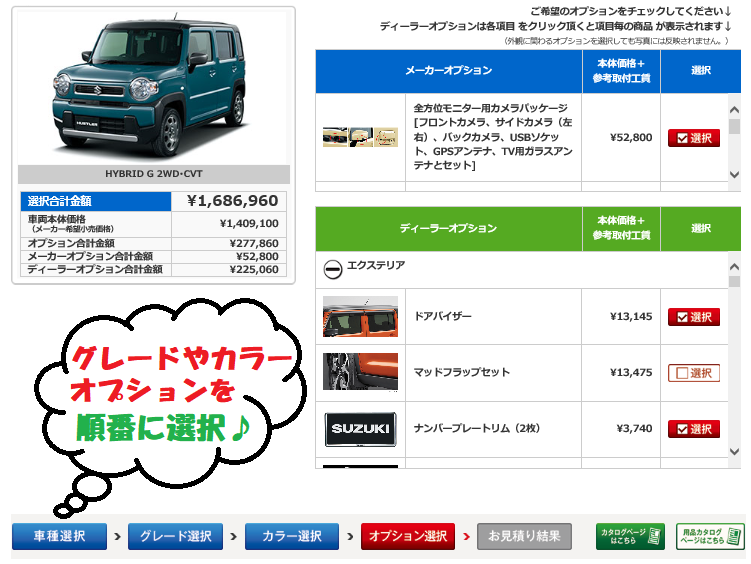The image size is (751, 564).
Task: Click the dealer options scroll-up arrow
Action: click(734, 267)
